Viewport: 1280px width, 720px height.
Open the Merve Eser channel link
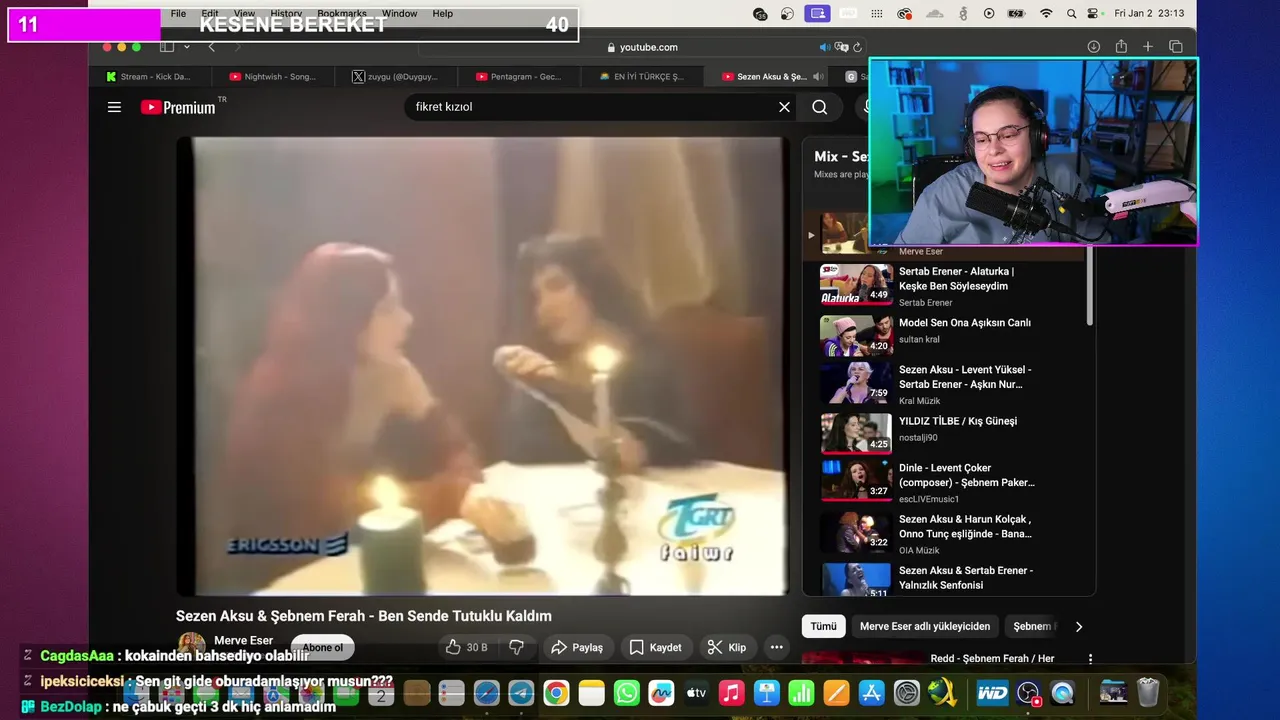coord(243,641)
